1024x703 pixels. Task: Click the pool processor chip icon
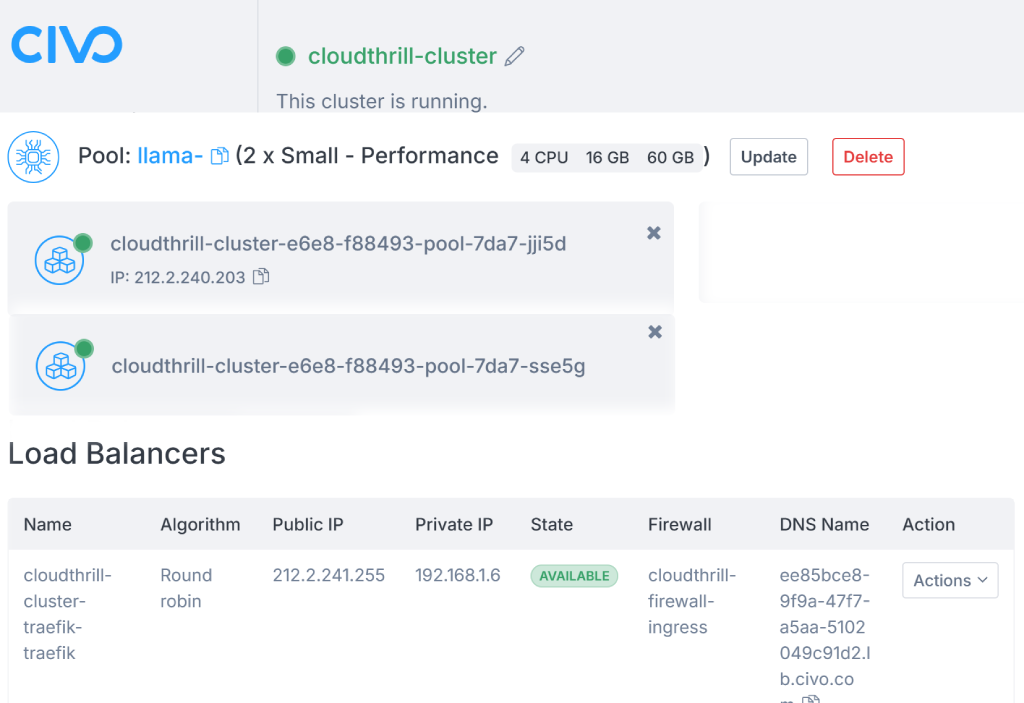click(x=33, y=157)
